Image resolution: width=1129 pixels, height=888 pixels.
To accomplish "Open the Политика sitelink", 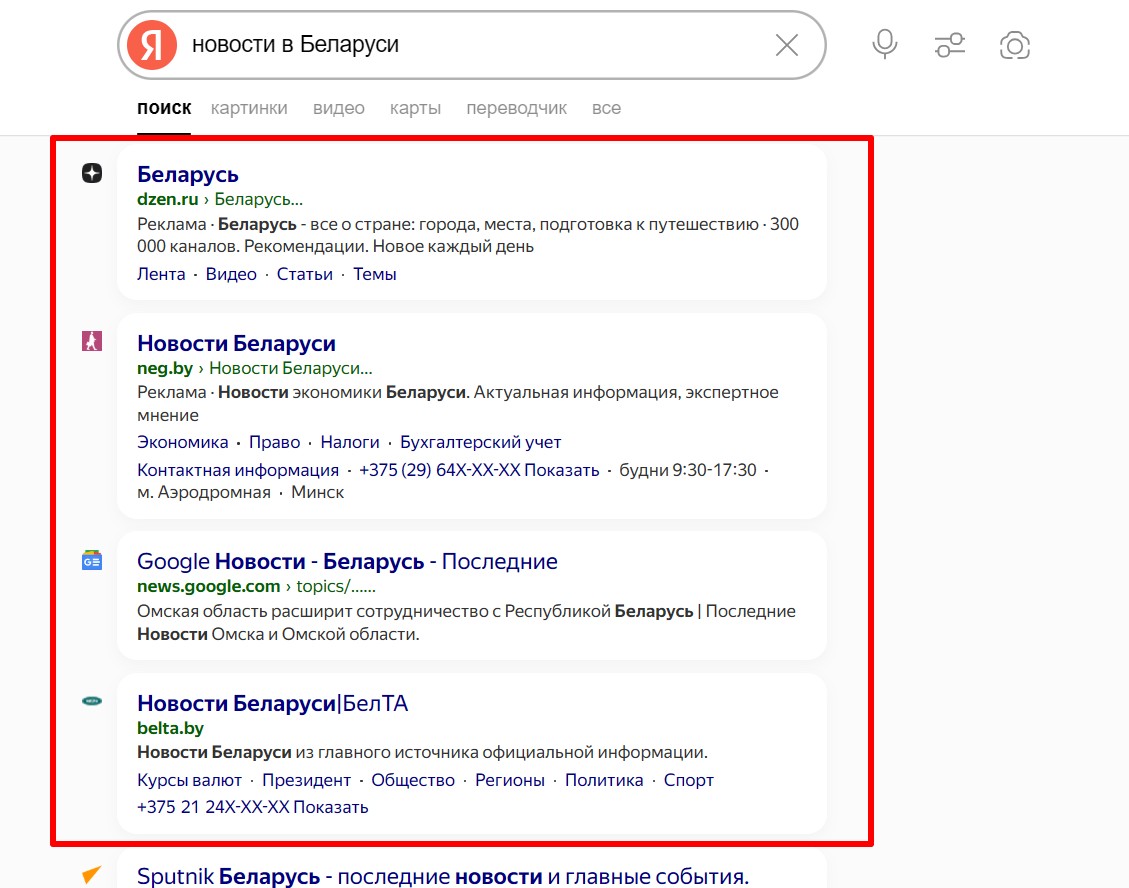I will point(604,781).
